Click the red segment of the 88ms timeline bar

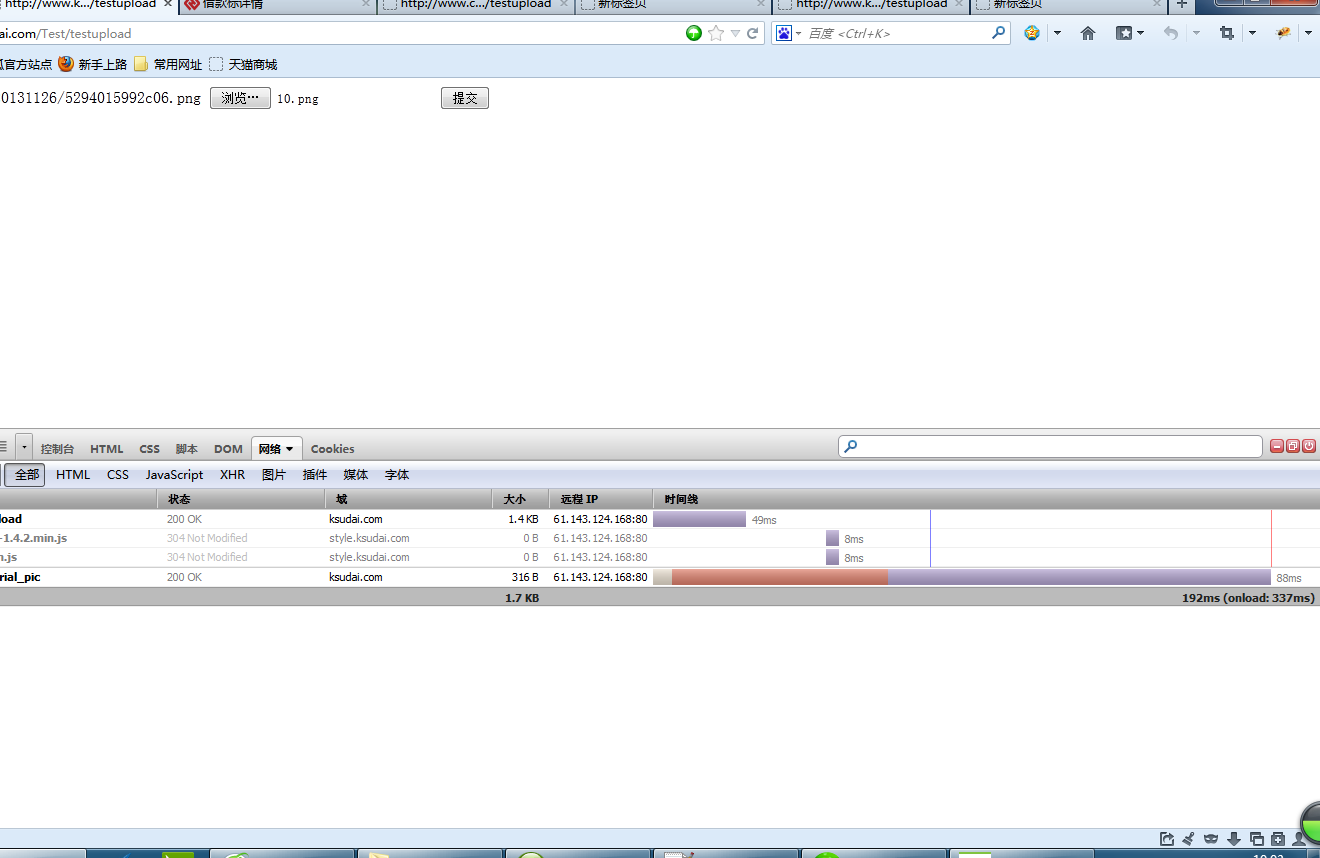pos(780,577)
